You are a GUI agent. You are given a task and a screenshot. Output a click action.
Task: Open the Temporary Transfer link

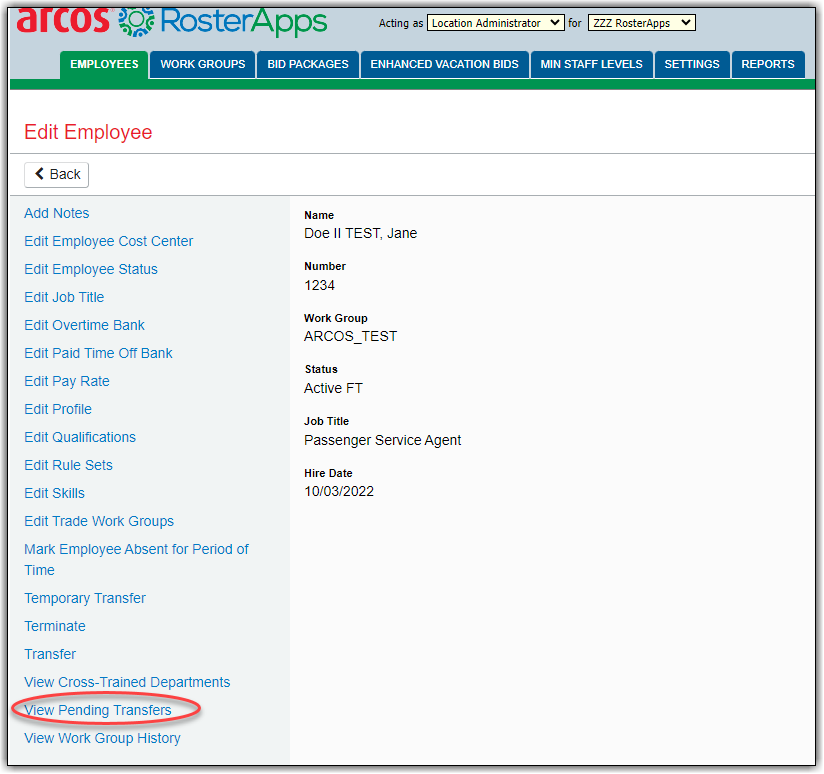tap(85, 598)
